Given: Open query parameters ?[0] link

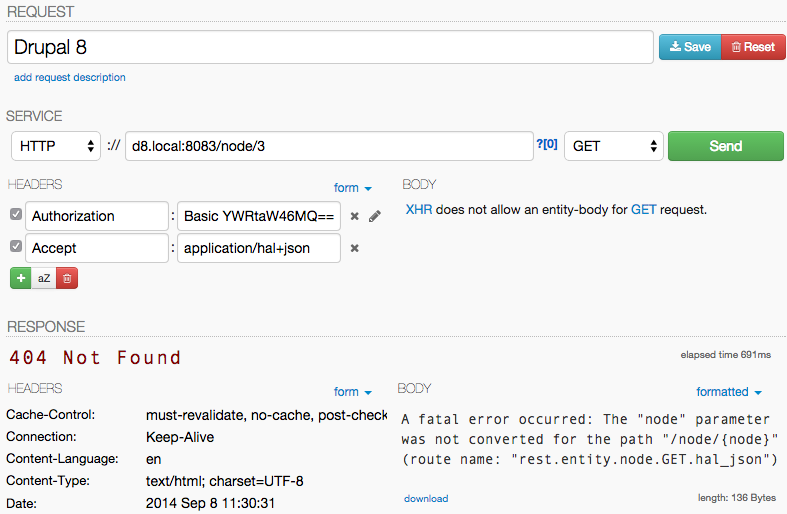Looking at the screenshot, I should click(x=547, y=145).
